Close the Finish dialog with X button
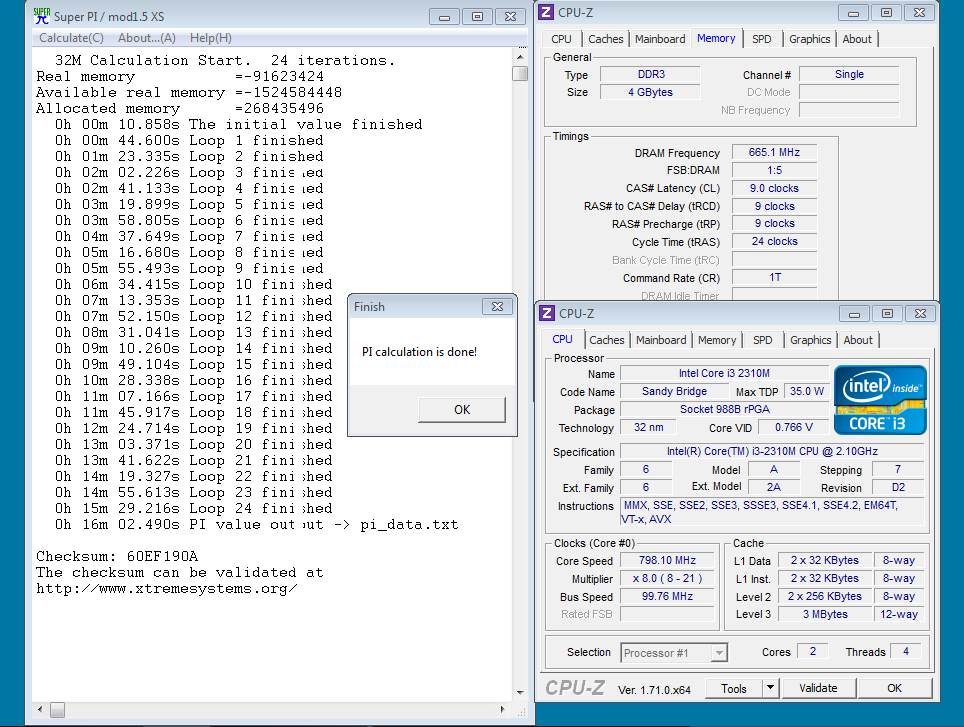 tap(497, 306)
